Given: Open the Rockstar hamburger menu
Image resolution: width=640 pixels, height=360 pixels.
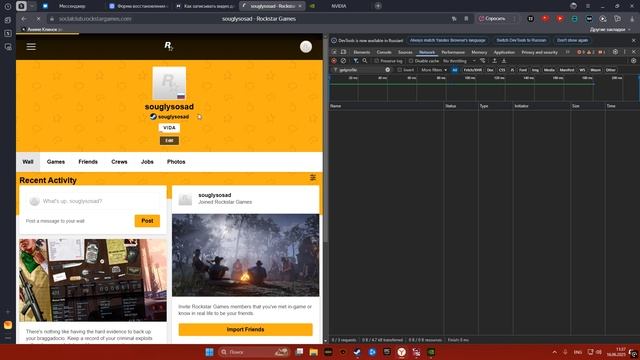Looking at the screenshot, I should click(x=31, y=47).
